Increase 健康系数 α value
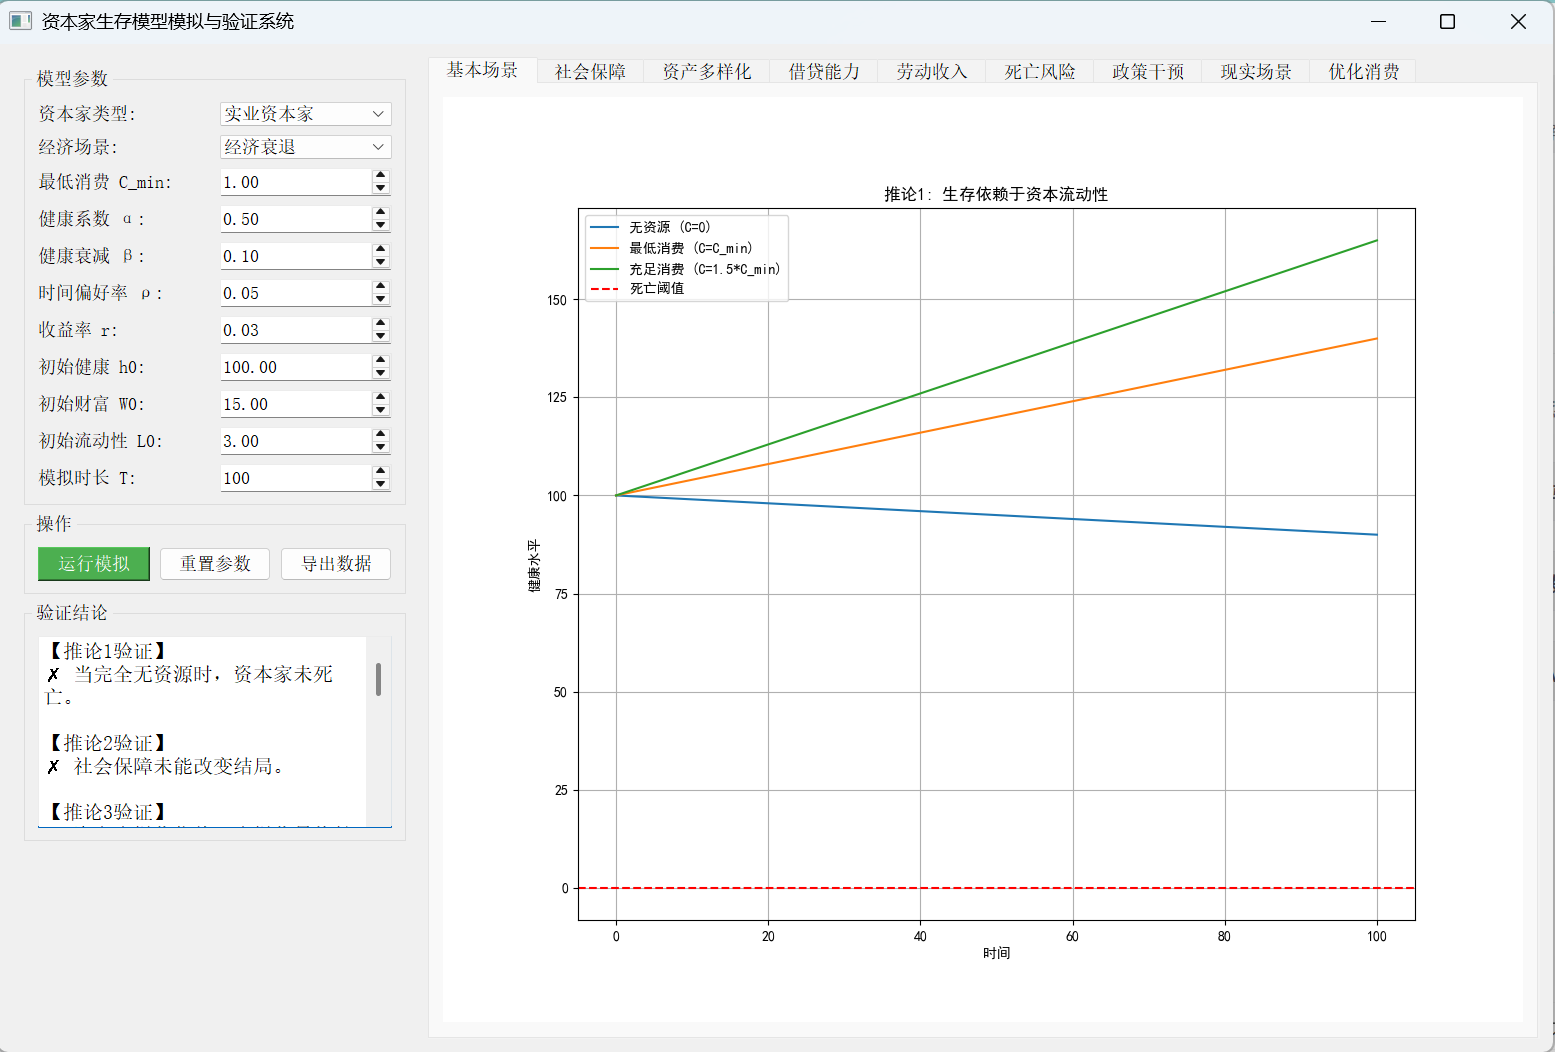1555x1052 pixels. [x=380, y=213]
